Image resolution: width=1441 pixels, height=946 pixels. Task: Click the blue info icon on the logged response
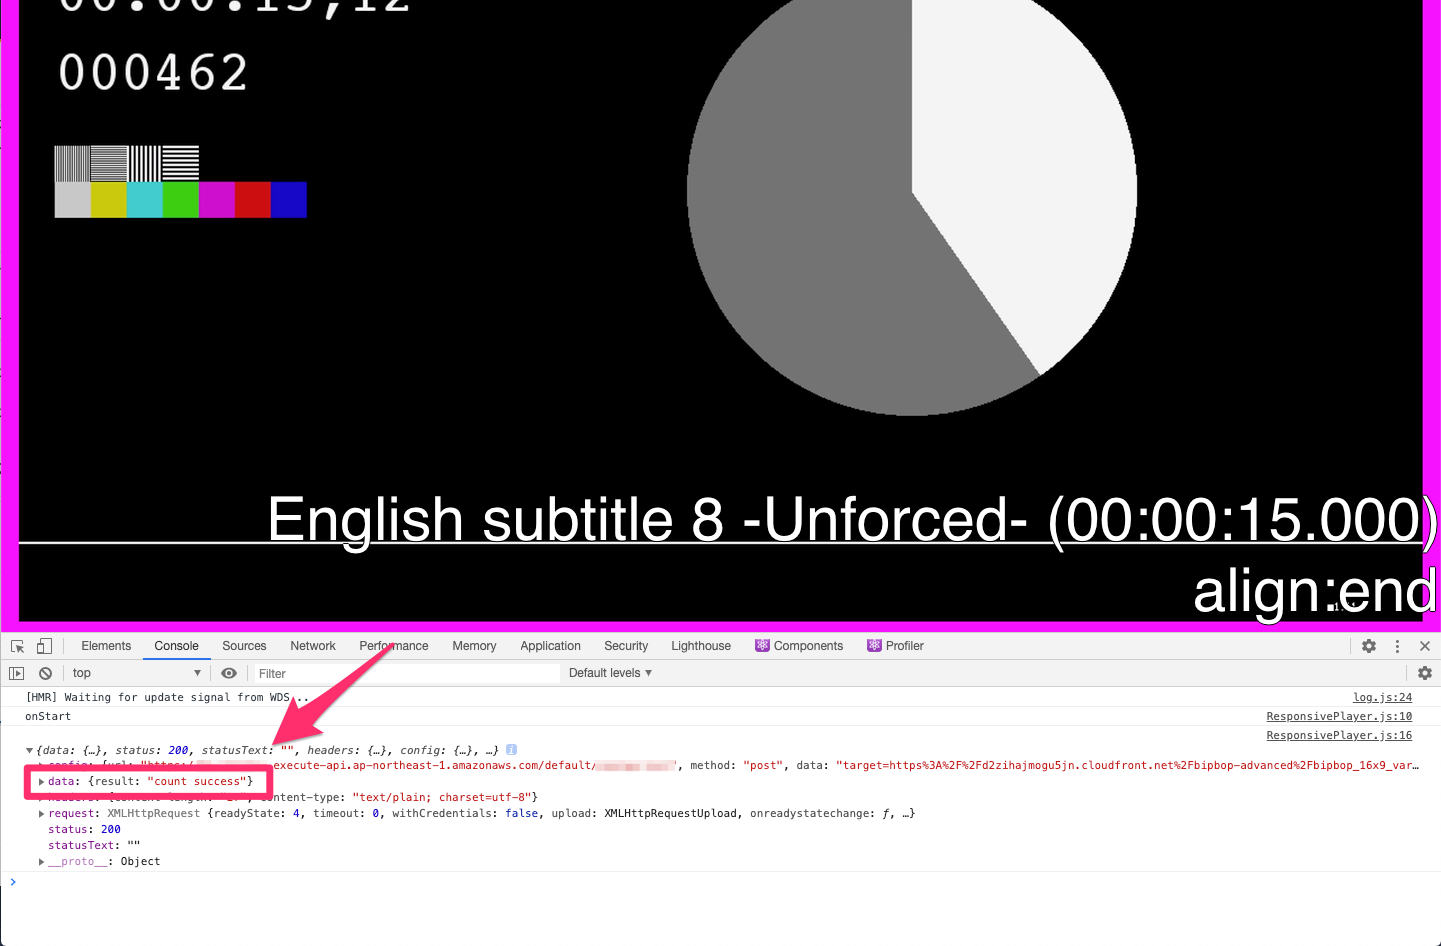(511, 750)
